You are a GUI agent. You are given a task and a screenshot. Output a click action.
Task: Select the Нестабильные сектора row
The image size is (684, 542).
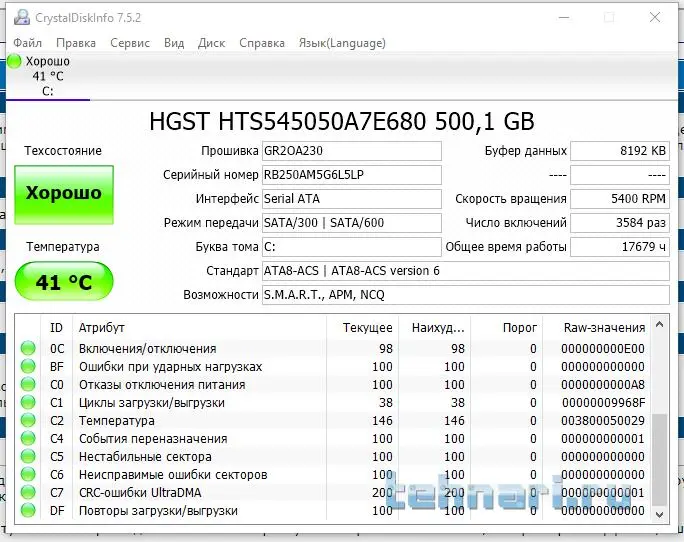pos(333,456)
